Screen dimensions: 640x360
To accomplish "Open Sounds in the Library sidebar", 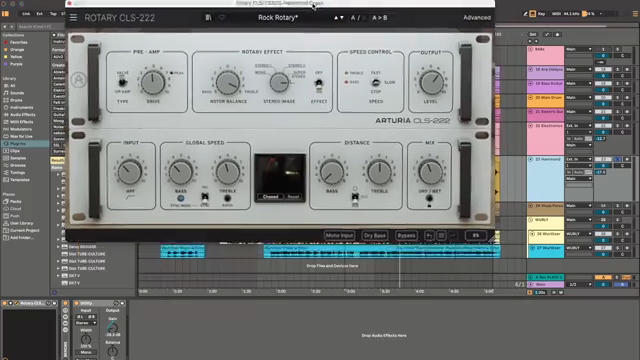I will tap(17, 93).
